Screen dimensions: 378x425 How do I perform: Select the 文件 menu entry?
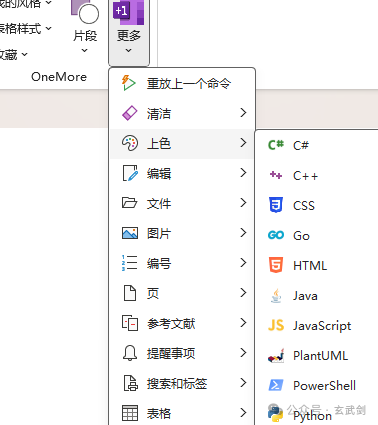pyautogui.click(x=182, y=203)
